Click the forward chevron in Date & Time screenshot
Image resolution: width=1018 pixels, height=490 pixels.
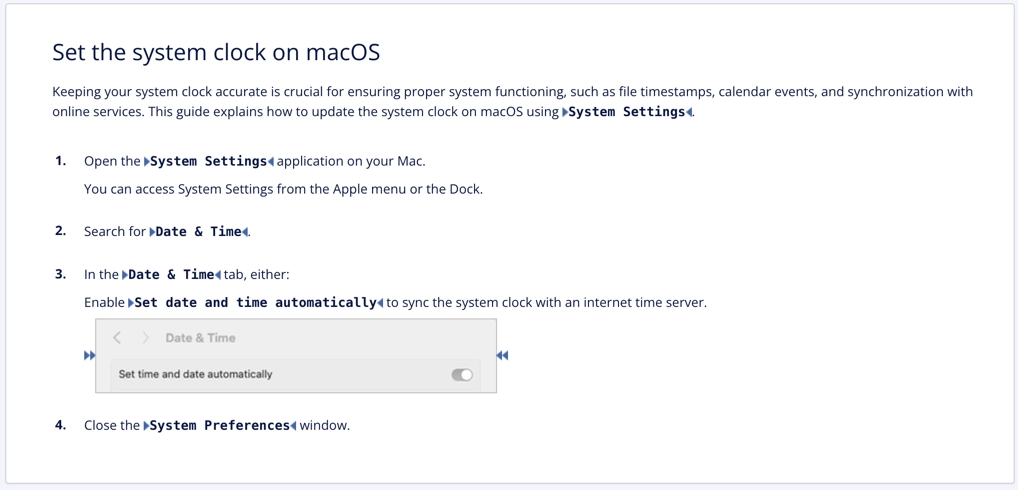coord(145,337)
